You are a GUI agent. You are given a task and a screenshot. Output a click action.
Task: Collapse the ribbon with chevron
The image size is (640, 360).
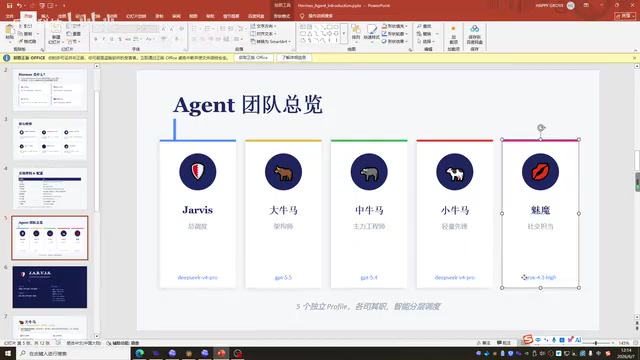[635, 50]
